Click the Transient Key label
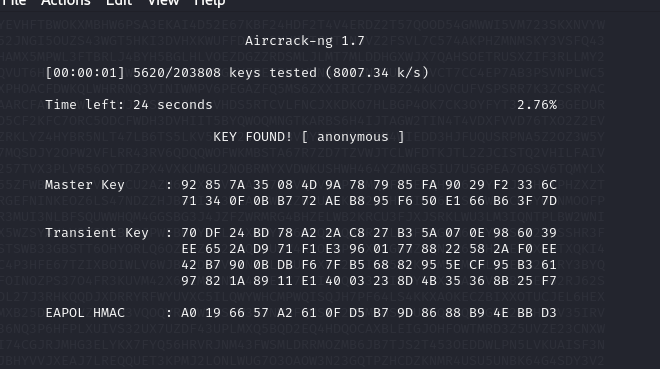 tap(97, 233)
